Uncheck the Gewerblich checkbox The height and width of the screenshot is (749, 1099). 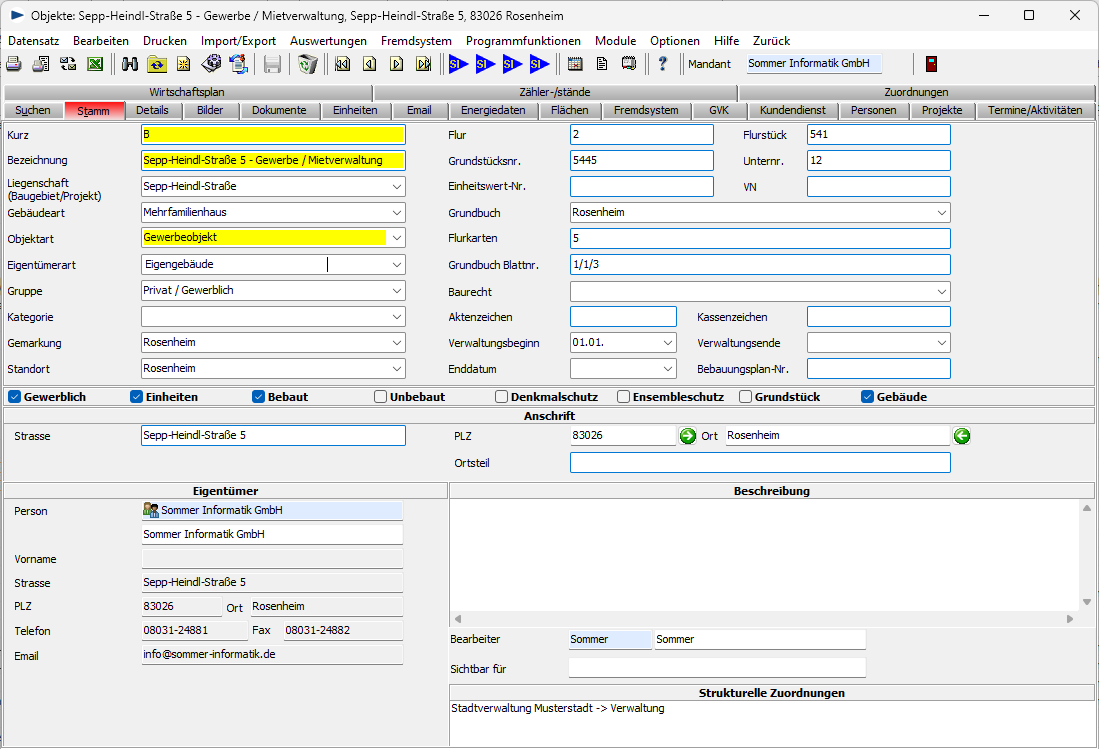point(15,397)
